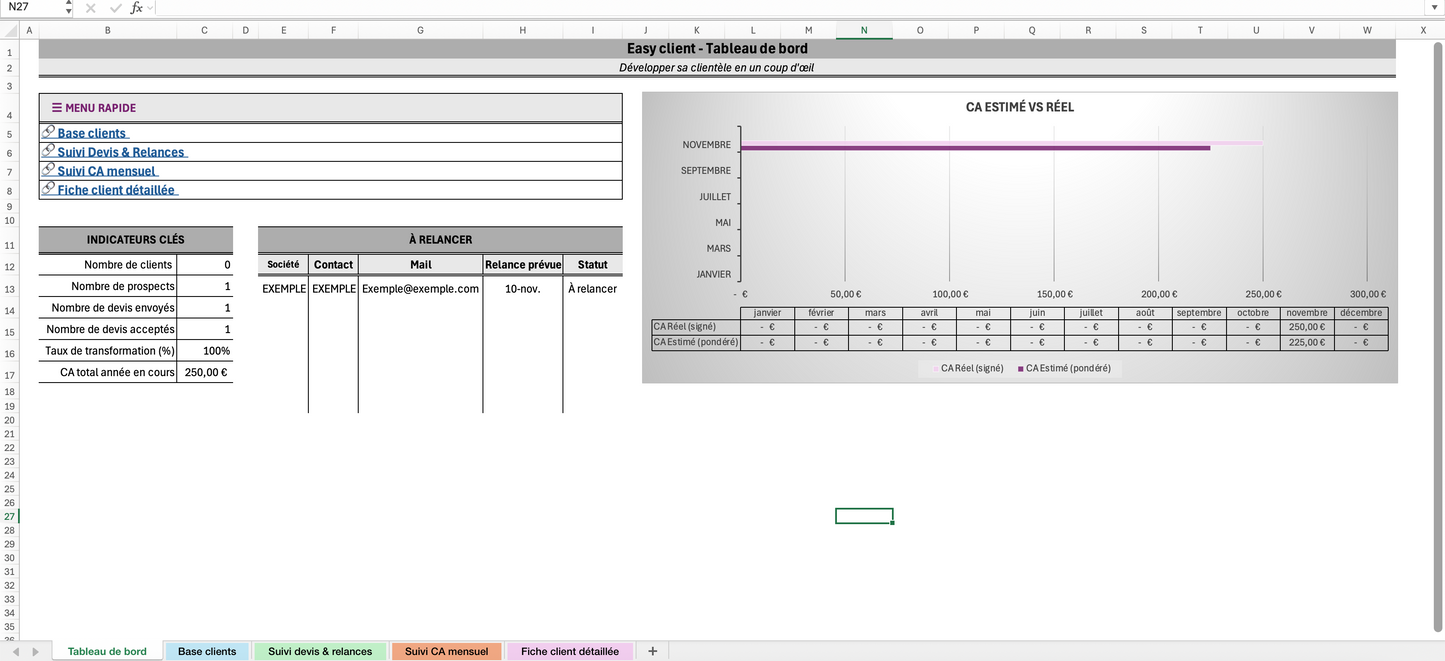1445x661 pixels.
Task: Toggle the CA Estimé (pondéré) legend entry
Action: [x=1065, y=367]
